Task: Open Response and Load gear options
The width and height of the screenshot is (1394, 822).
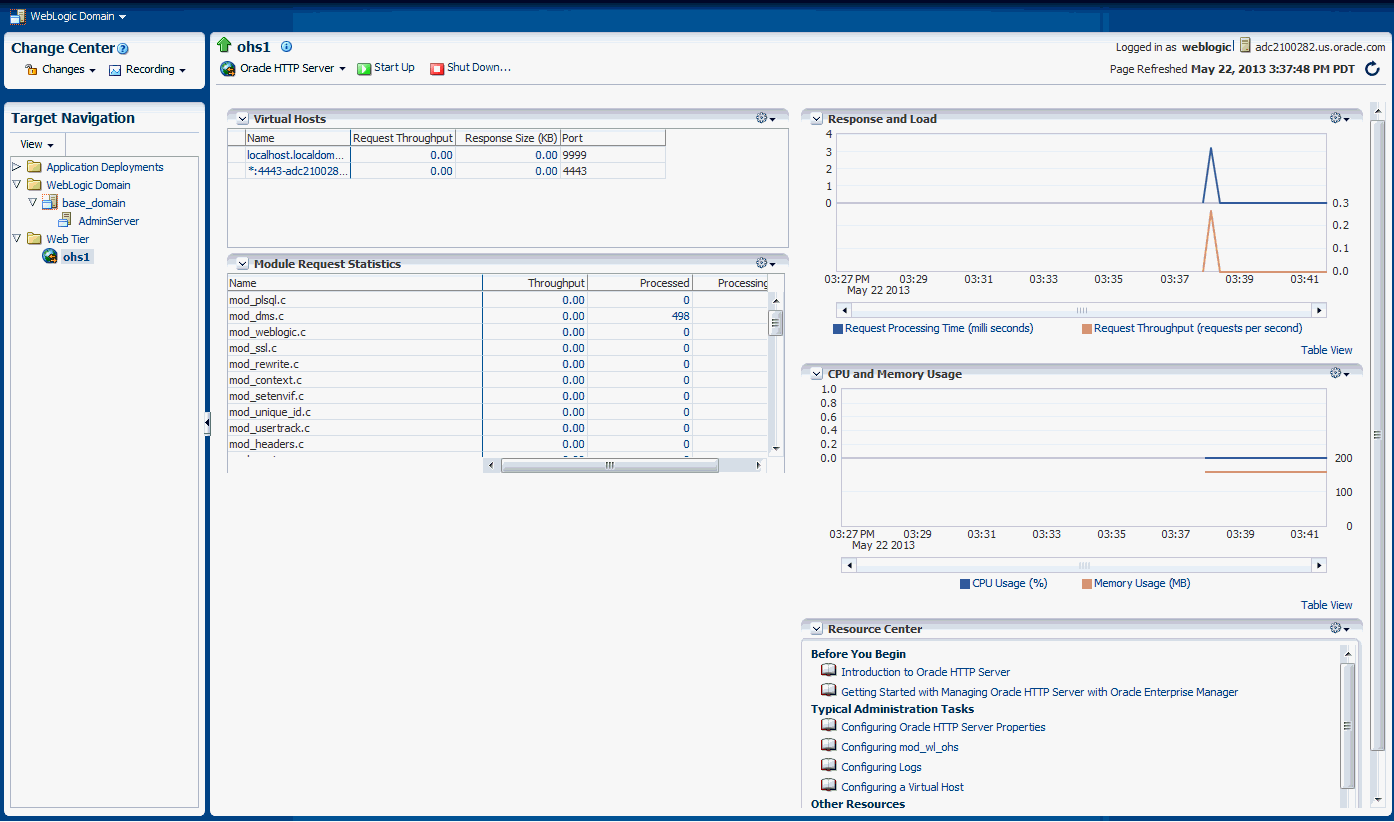Action: 1339,118
